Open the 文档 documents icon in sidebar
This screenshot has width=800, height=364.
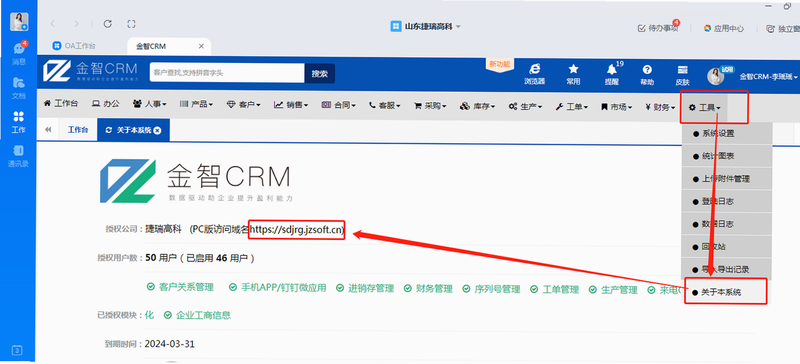19,87
